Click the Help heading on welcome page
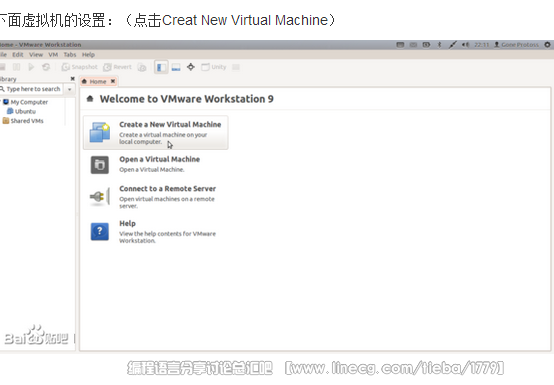Viewport: 554px width, 385px height. tap(127, 223)
